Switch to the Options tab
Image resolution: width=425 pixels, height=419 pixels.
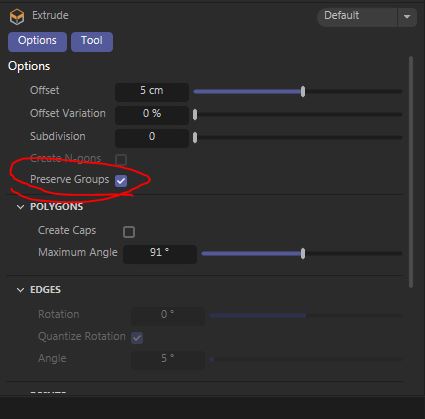pos(37,41)
